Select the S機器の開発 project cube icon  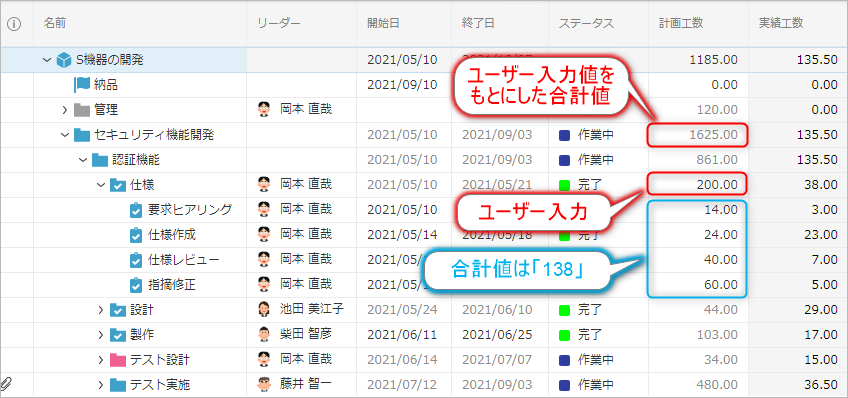[64, 59]
